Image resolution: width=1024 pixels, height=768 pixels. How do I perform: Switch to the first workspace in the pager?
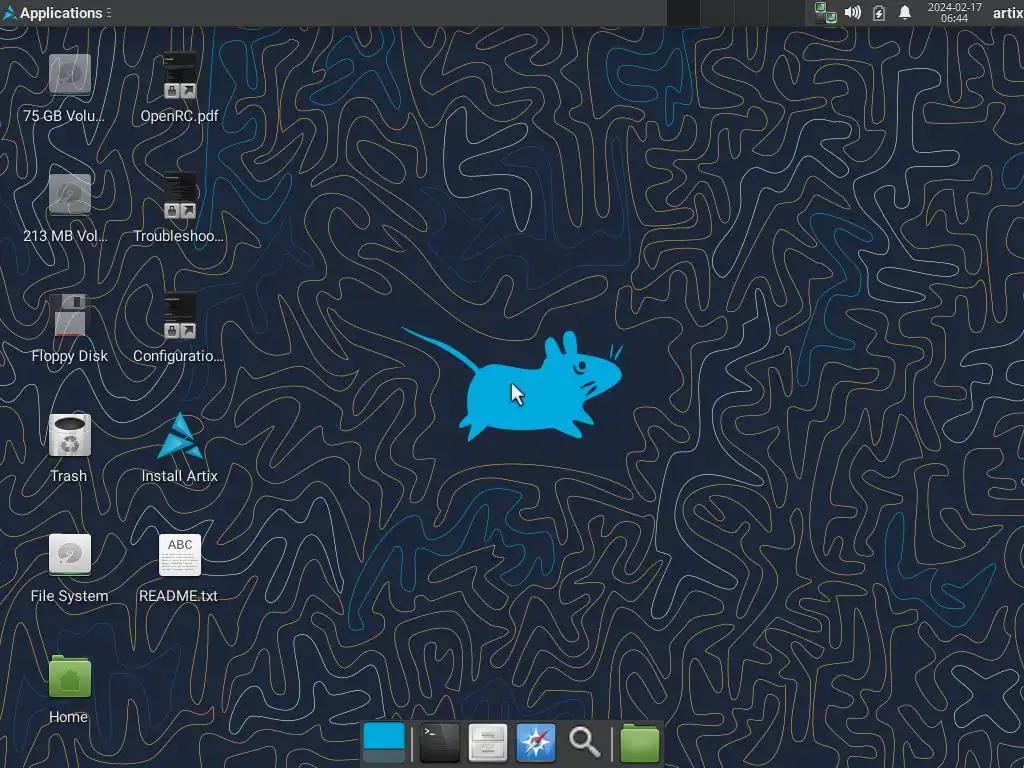pos(683,12)
